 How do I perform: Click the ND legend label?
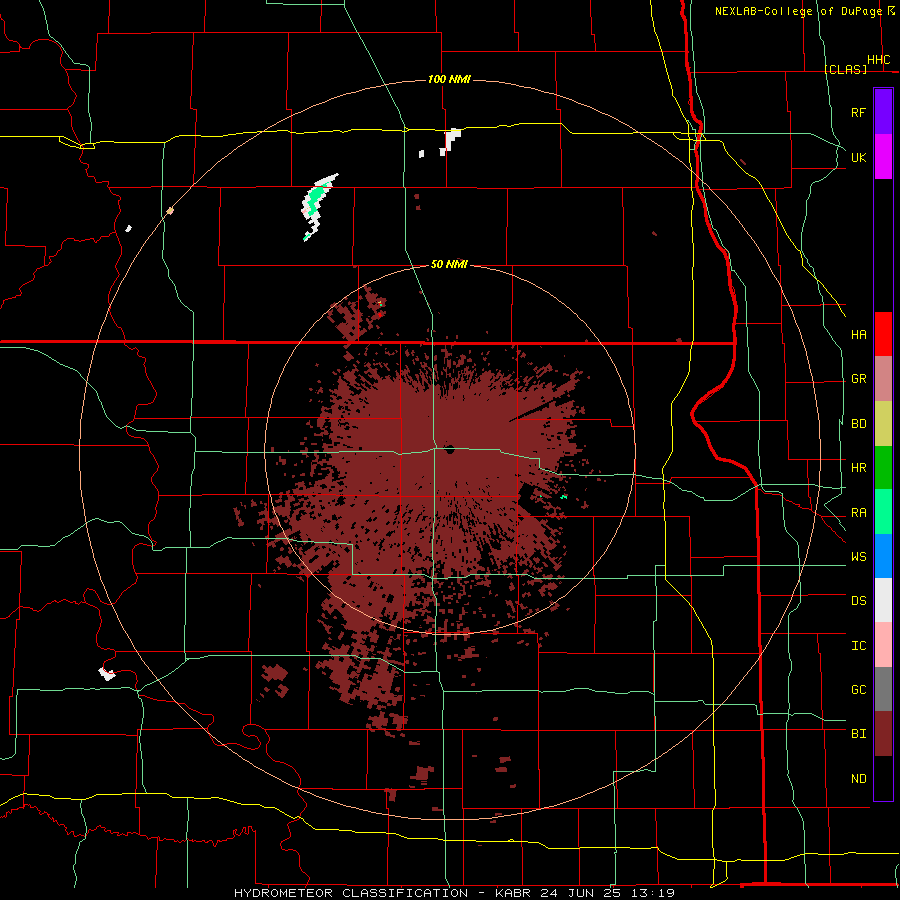click(x=858, y=779)
